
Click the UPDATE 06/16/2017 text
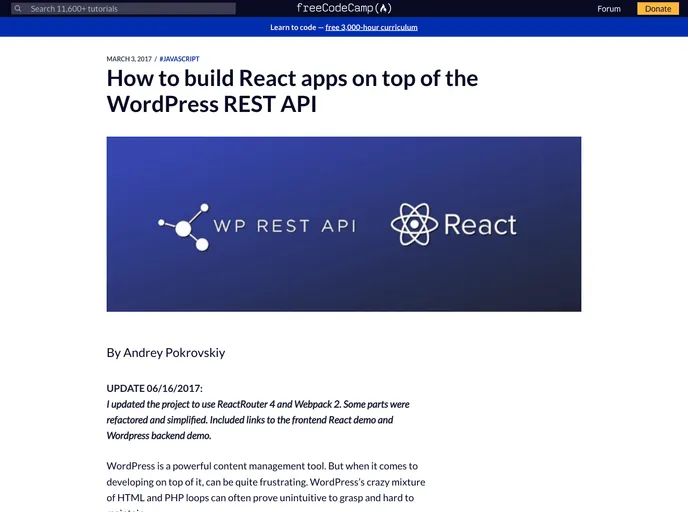point(154,388)
